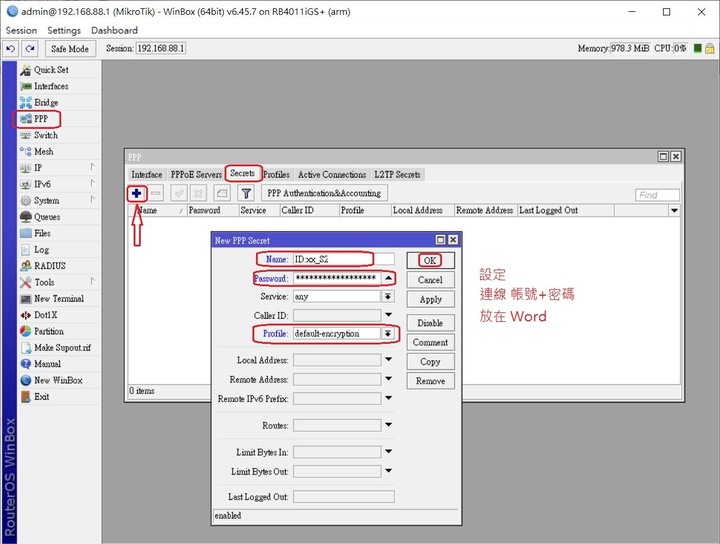Viewport: 720px width, 544px height.
Task: Toggle the Safe Mode button
Action: pos(70,49)
